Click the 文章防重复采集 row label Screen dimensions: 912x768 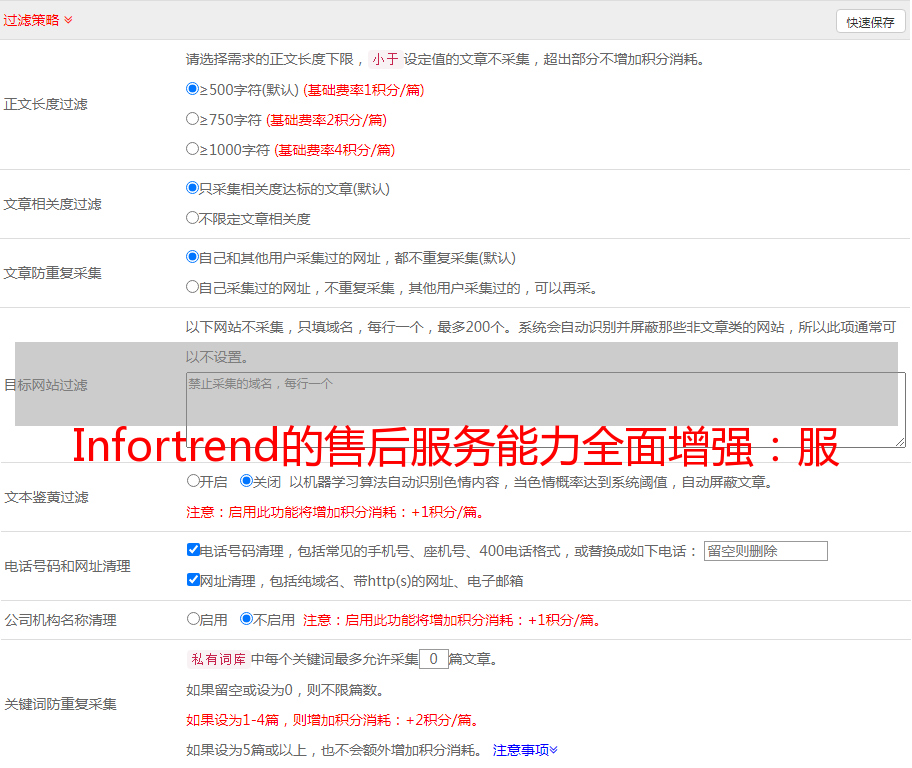click(53, 273)
